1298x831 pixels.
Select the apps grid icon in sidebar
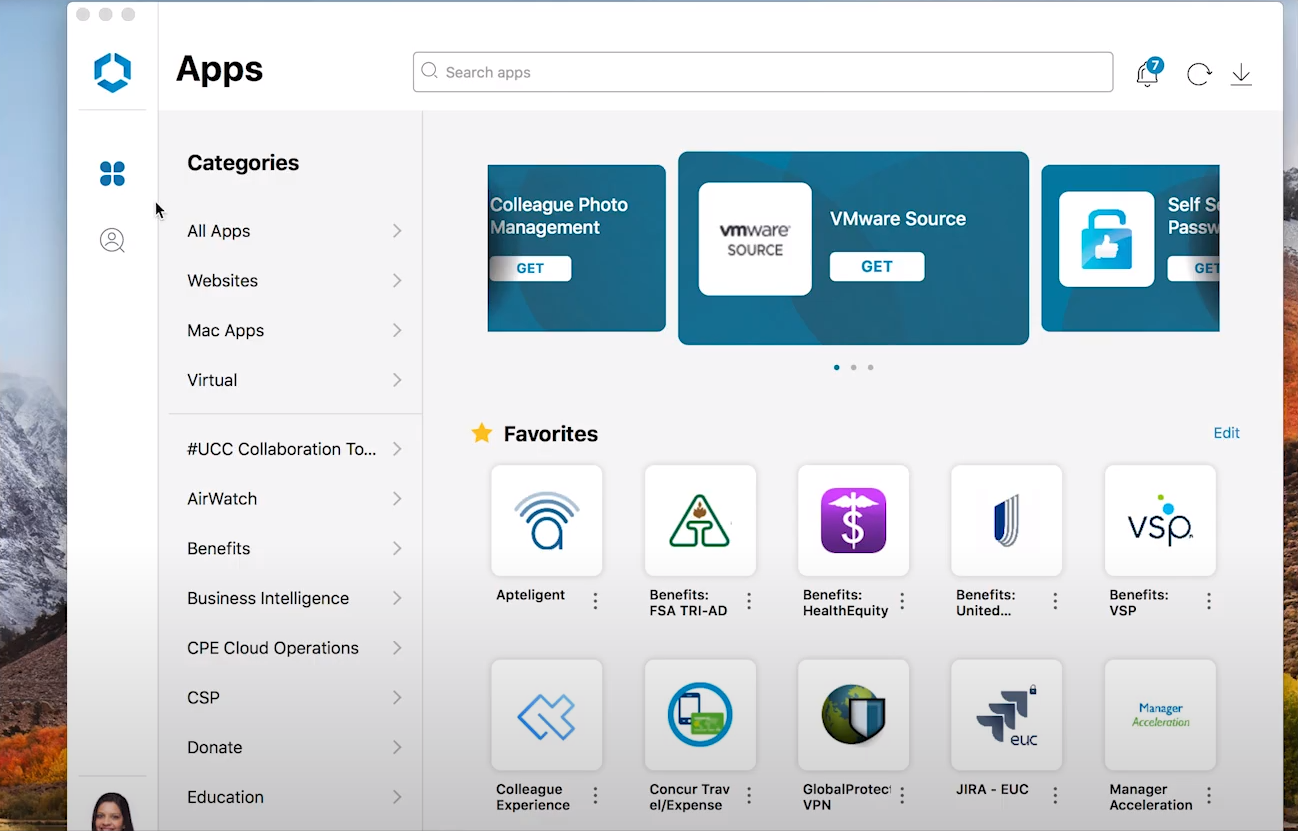(x=112, y=173)
